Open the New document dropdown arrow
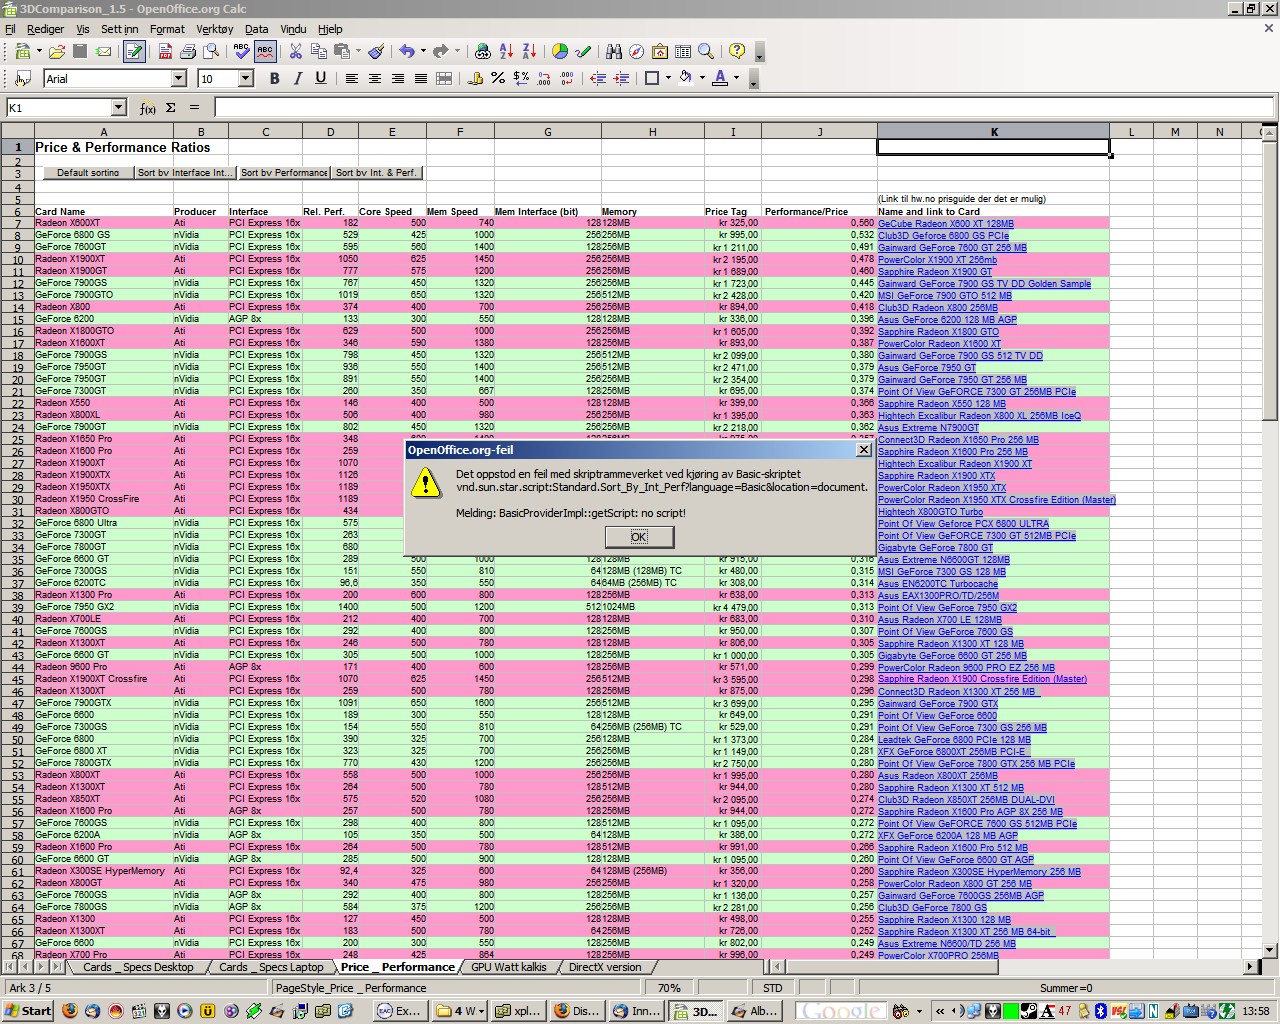 [39, 51]
